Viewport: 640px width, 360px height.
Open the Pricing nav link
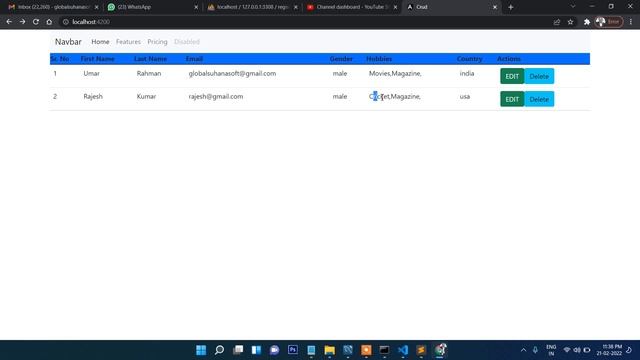tap(157, 42)
